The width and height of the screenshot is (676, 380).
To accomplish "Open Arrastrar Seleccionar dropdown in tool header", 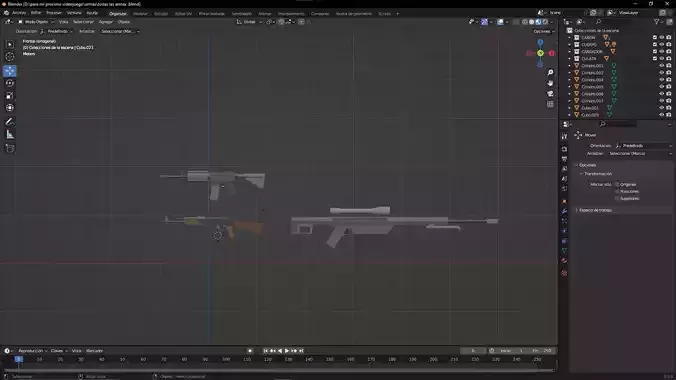I will [120, 31].
